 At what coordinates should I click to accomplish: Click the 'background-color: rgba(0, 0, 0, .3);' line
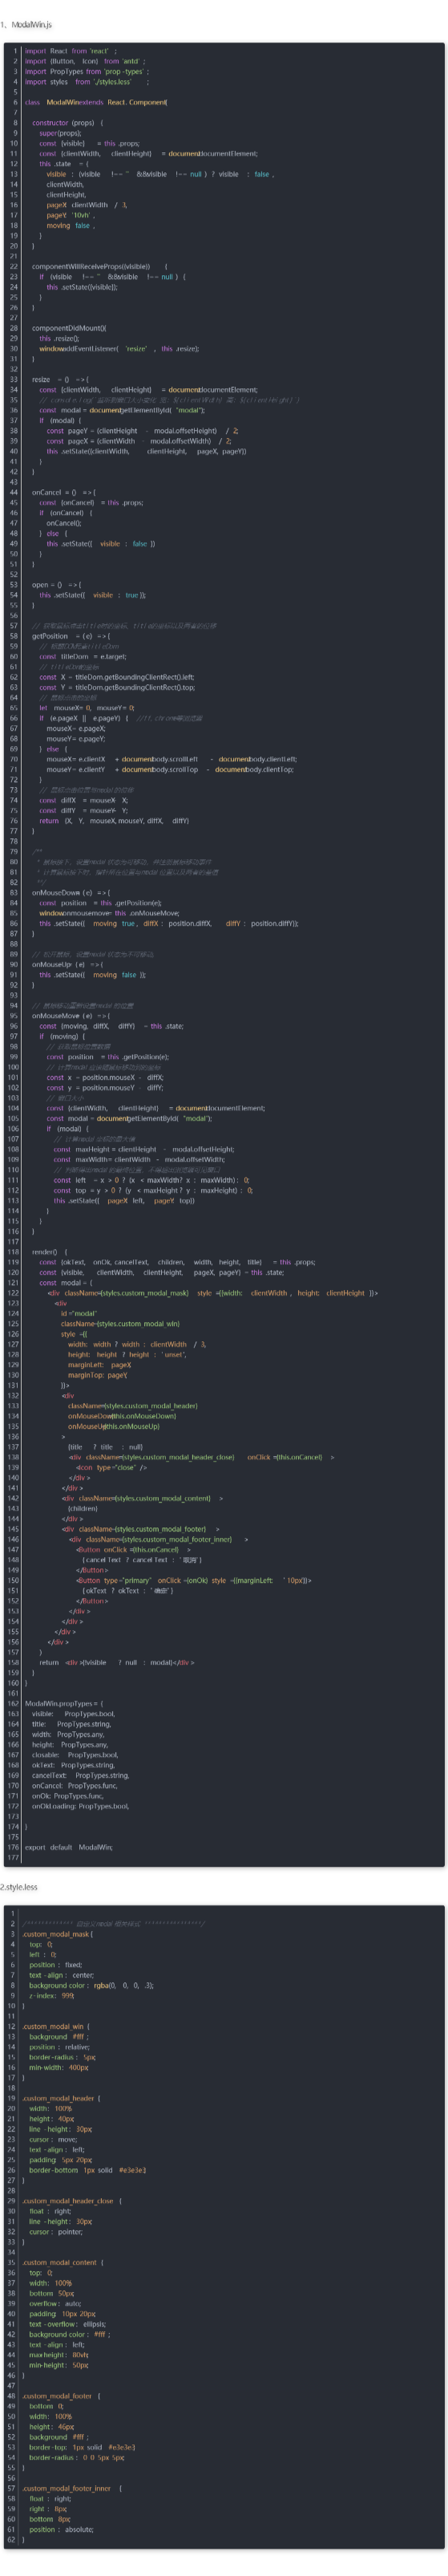click(91, 1985)
